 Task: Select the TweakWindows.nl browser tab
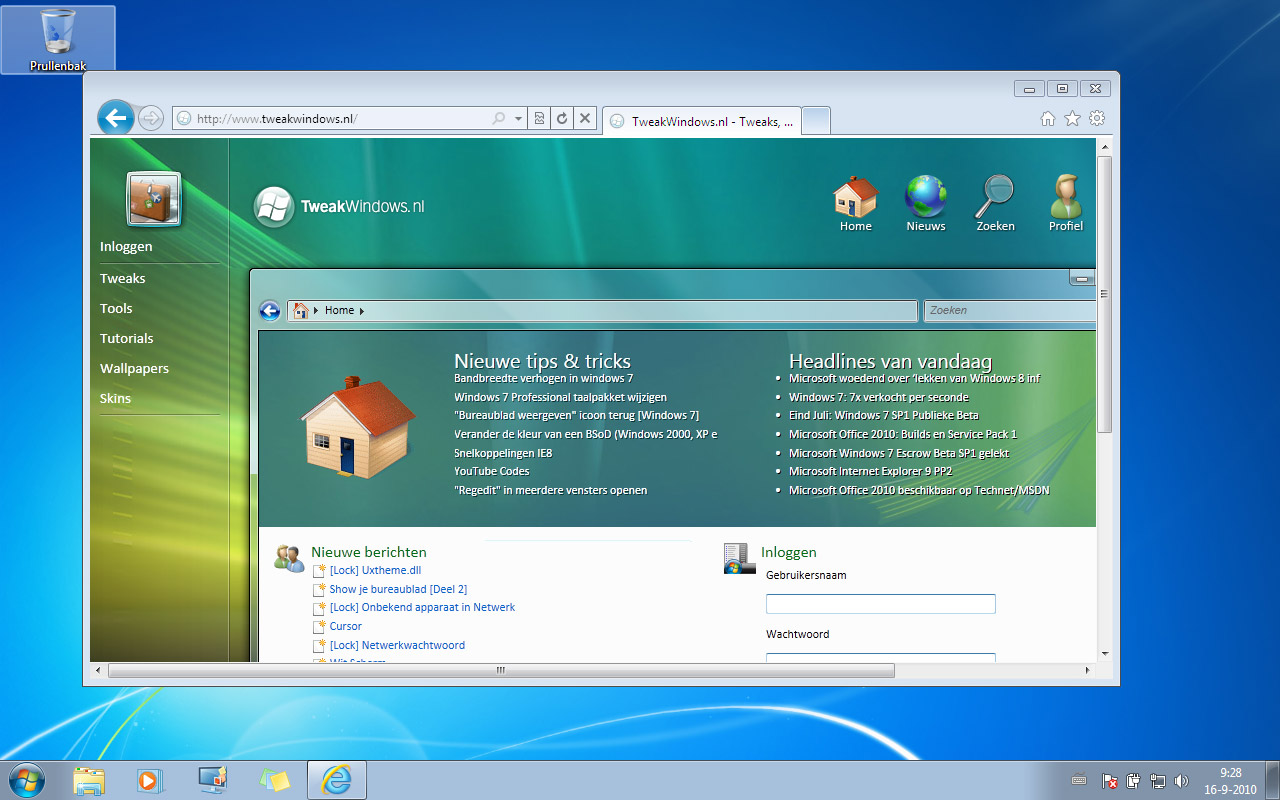tap(703, 121)
